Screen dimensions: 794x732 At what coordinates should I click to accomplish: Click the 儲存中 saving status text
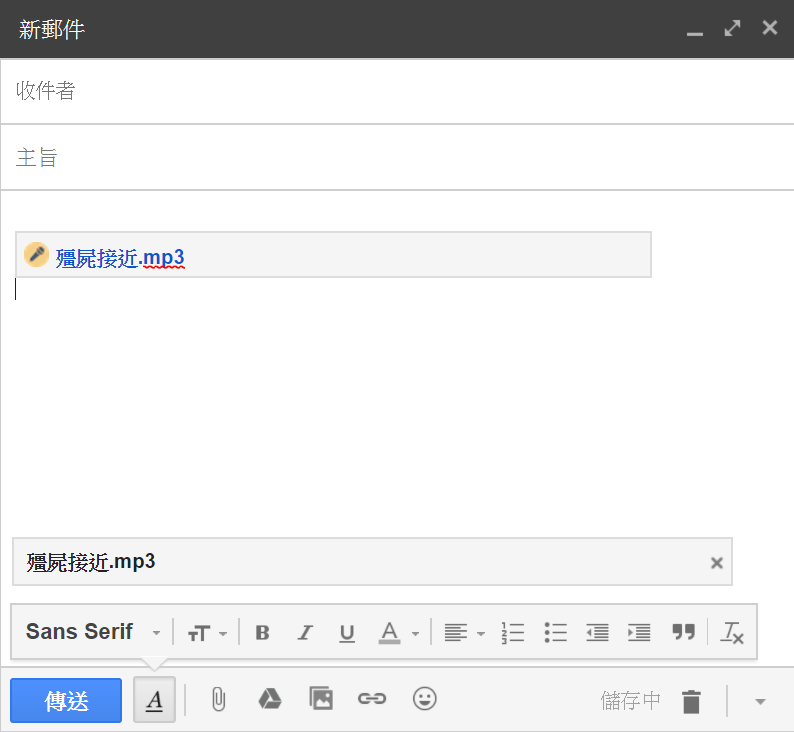point(630,701)
